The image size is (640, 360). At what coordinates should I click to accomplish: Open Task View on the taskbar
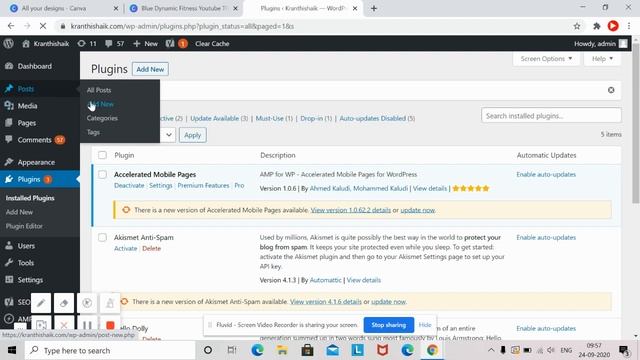pyautogui.click(x=232, y=350)
